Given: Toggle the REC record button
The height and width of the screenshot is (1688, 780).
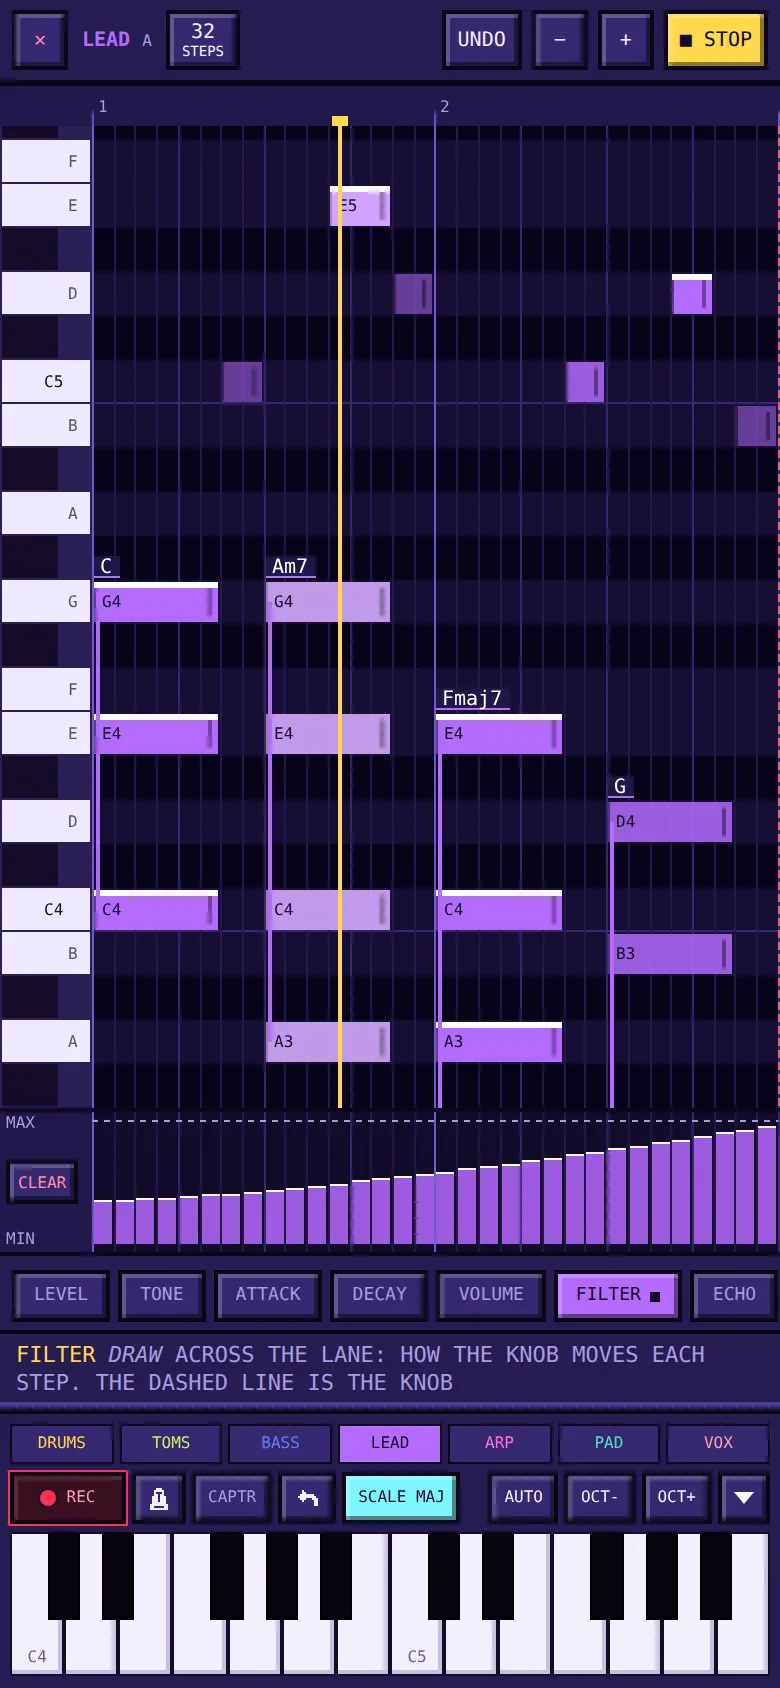Looking at the screenshot, I should click(68, 1498).
